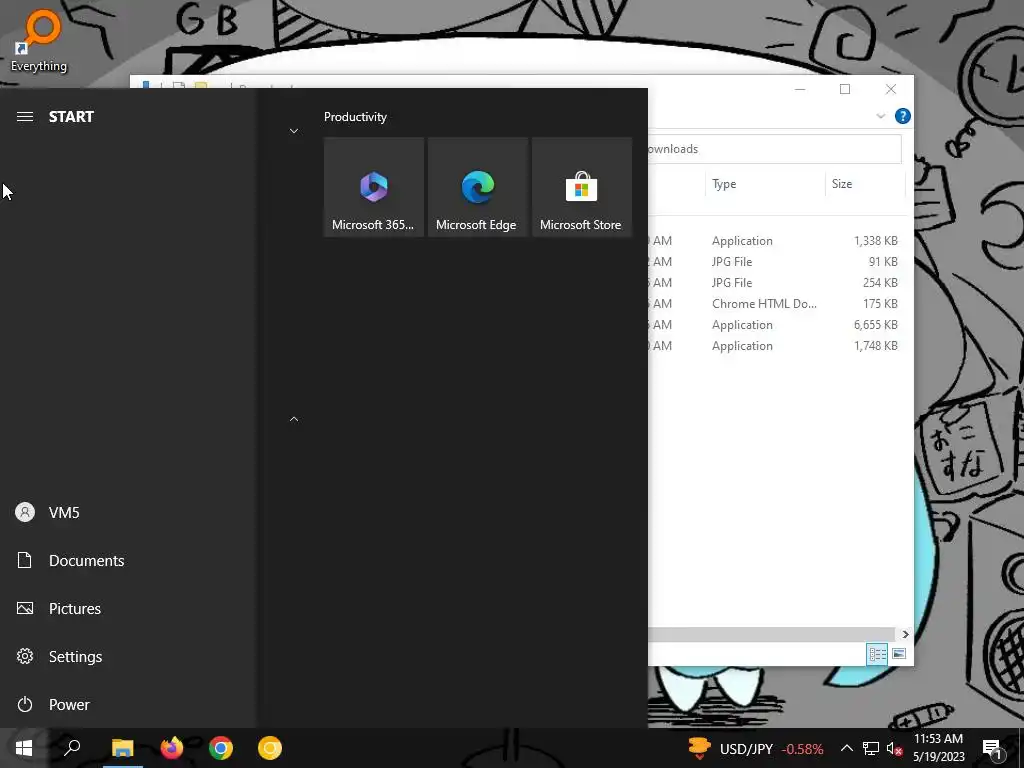The image size is (1024, 768).
Task: Click the Windows Start button
Action: 24,748
